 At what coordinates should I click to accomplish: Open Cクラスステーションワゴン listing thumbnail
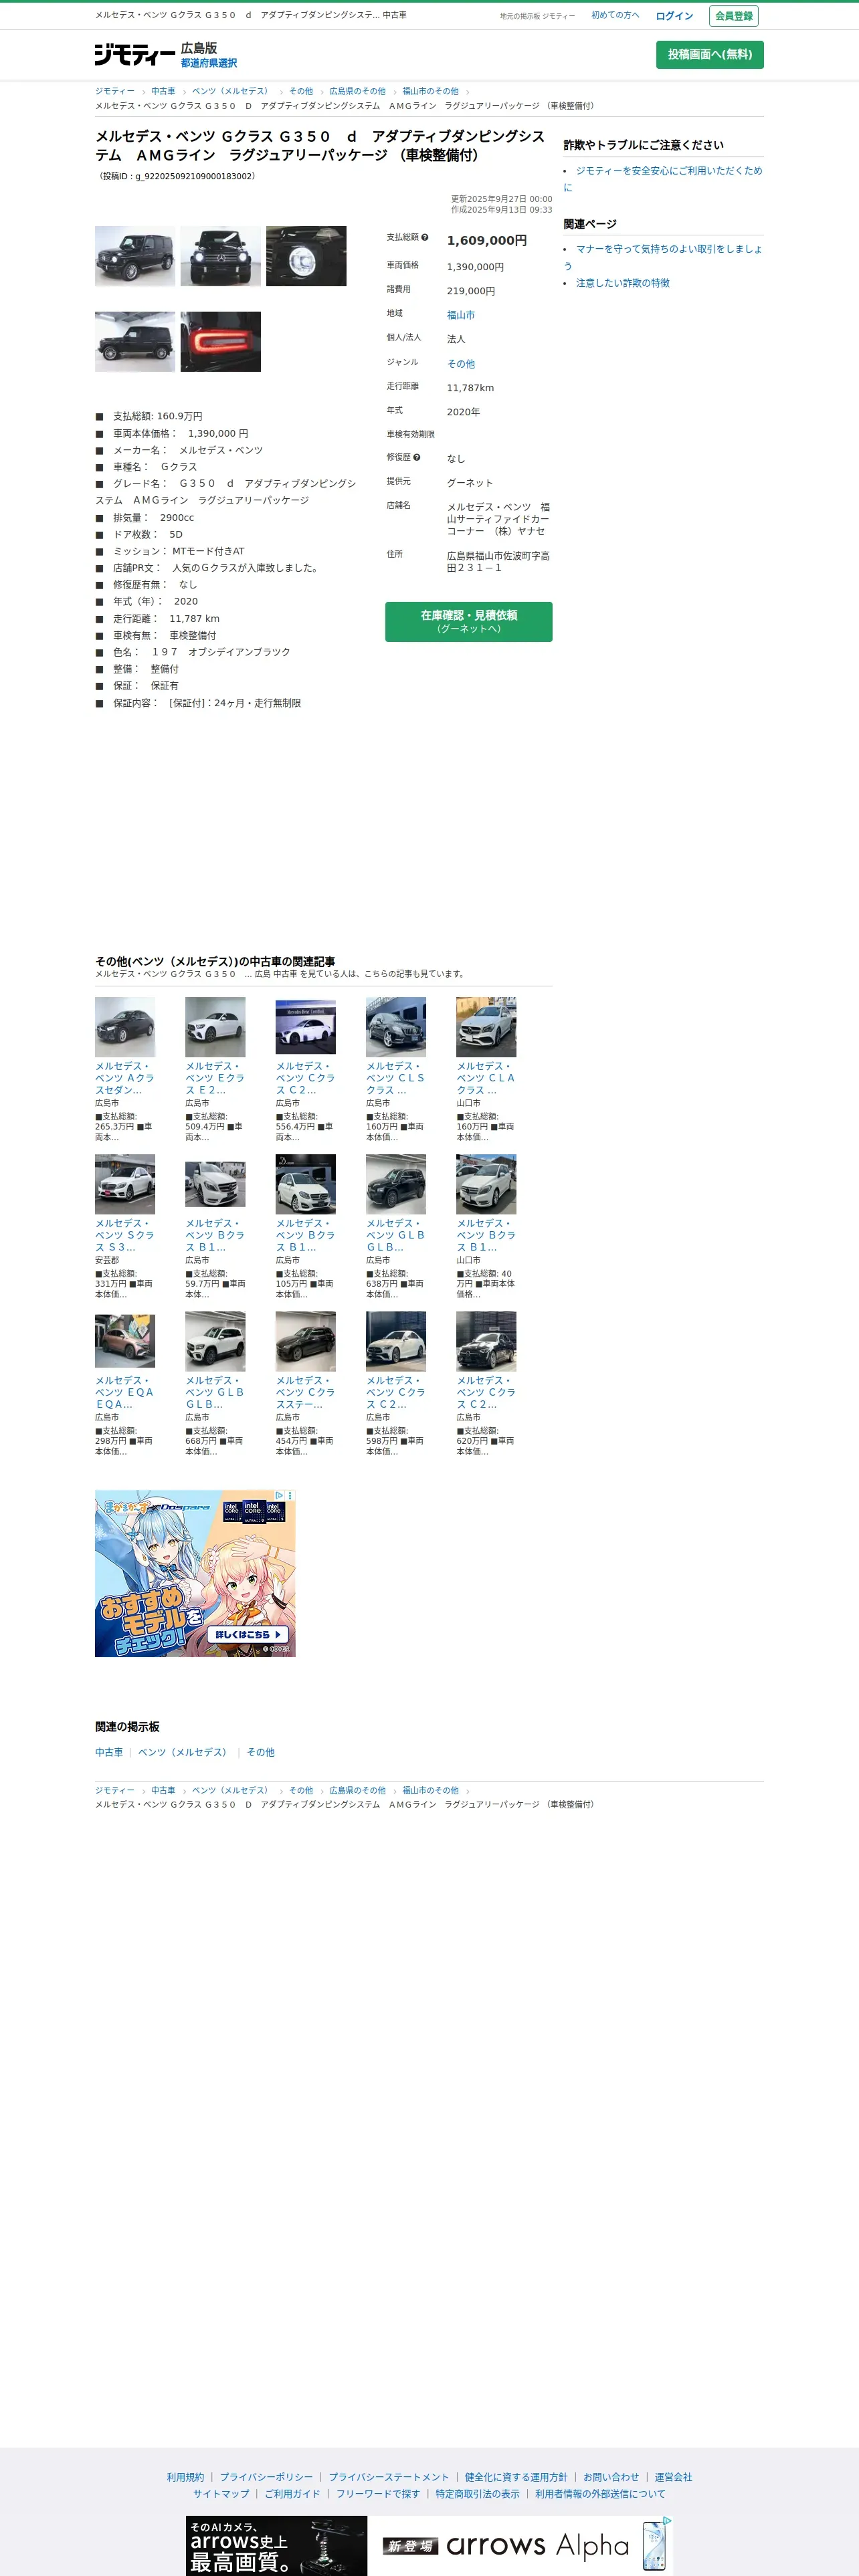pyautogui.click(x=306, y=1341)
